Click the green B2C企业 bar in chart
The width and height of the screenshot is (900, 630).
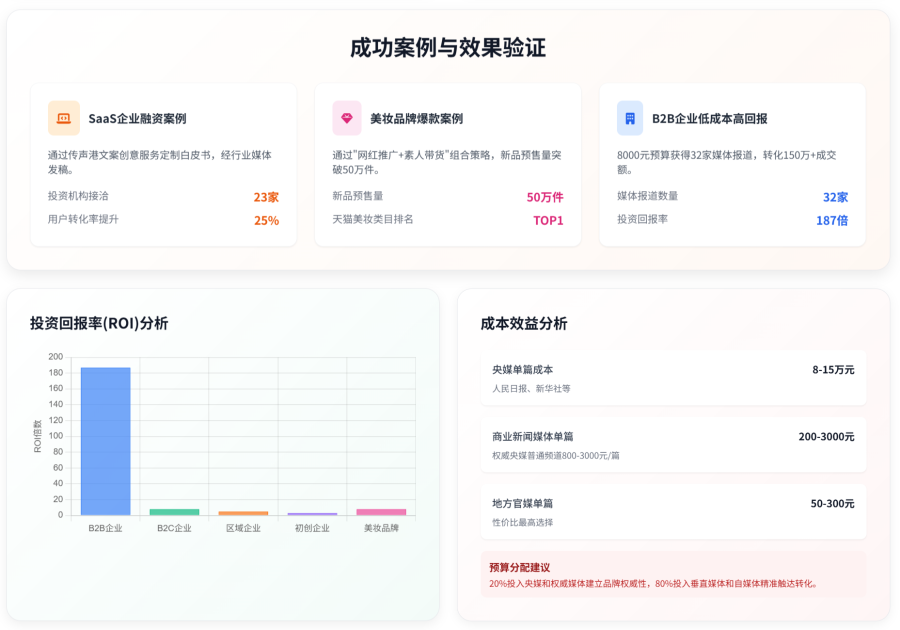(x=174, y=512)
